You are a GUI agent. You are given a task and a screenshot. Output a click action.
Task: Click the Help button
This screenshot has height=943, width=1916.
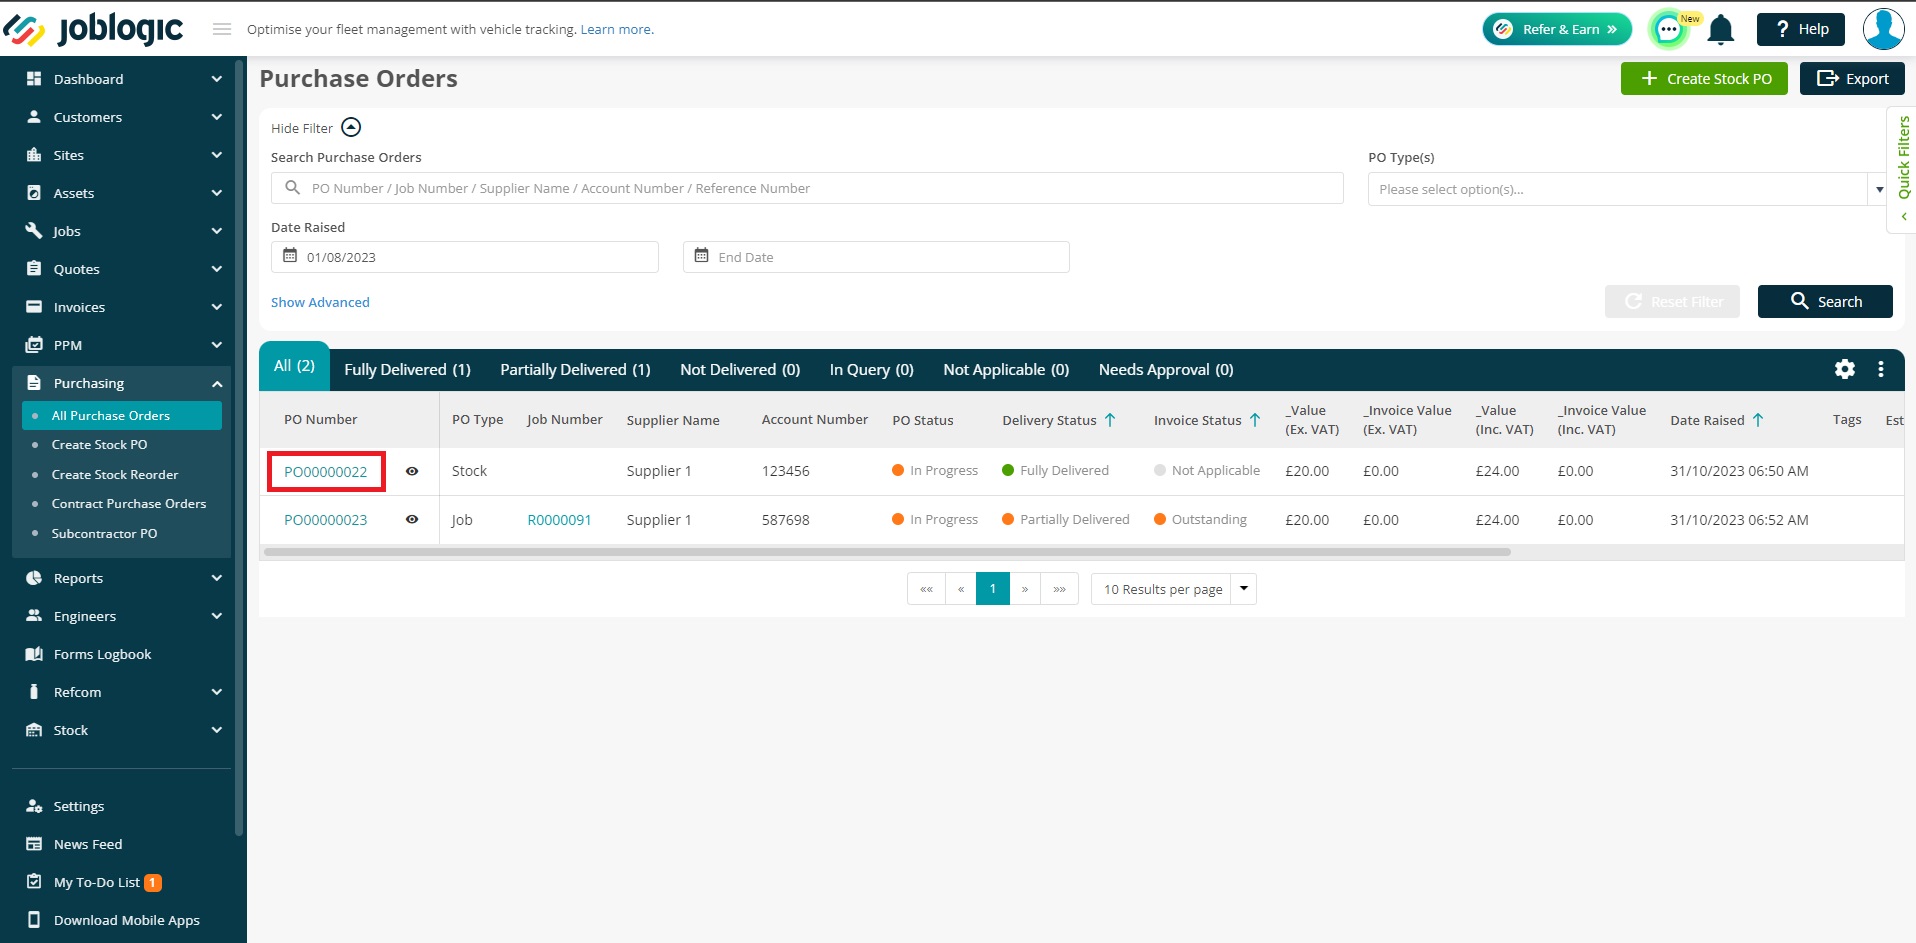tap(1801, 30)
